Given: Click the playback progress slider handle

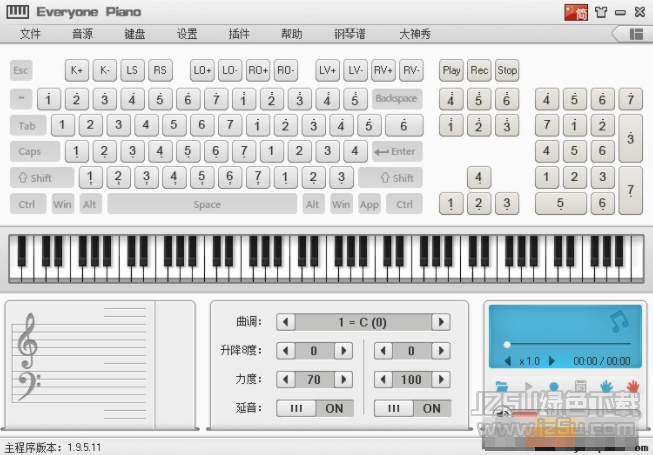Looking at the screenshot, I should 507,344.
